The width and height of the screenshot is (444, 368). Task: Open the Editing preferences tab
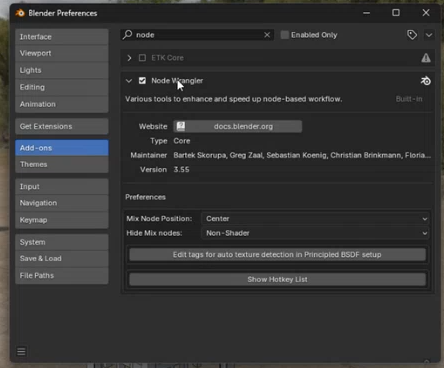pos(62,87)
